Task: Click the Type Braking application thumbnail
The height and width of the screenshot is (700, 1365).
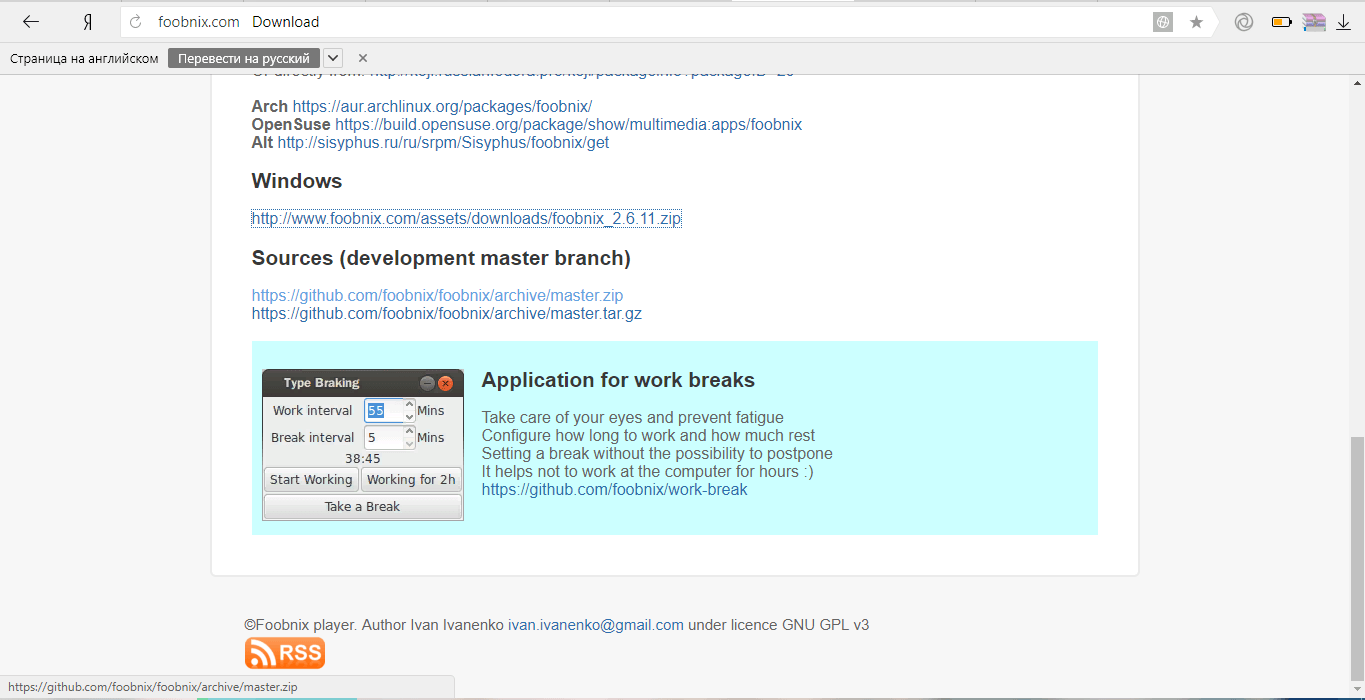Action: (x=363, y=445)
